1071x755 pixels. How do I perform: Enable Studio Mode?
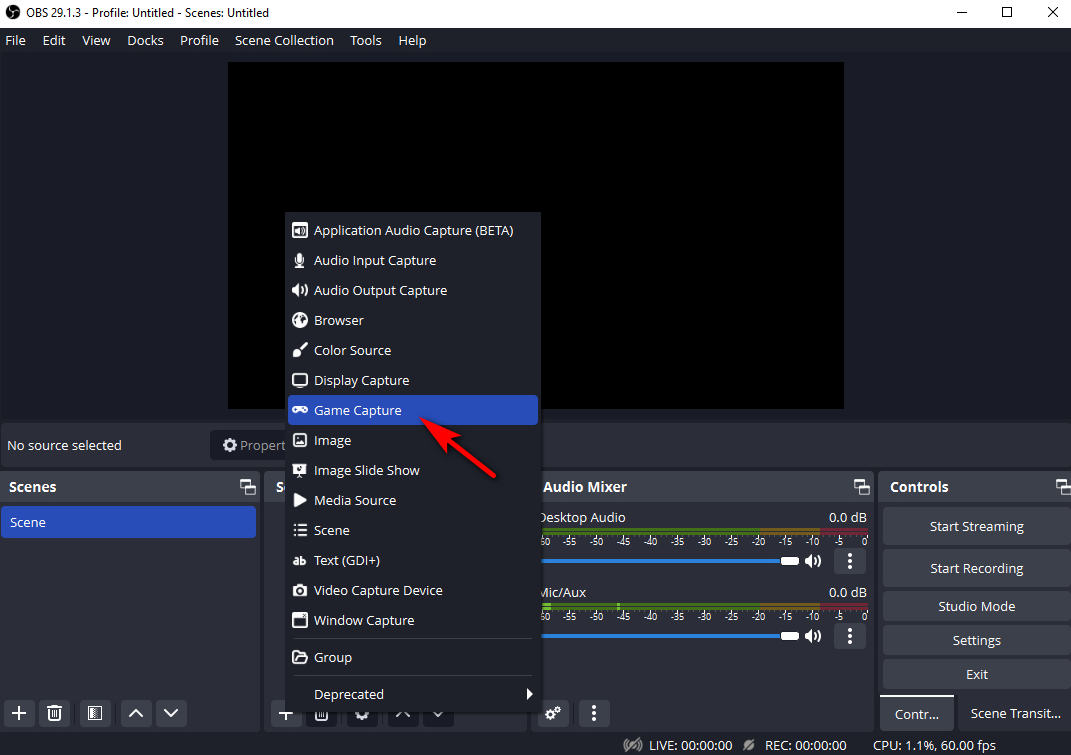(x=977, y=606)
